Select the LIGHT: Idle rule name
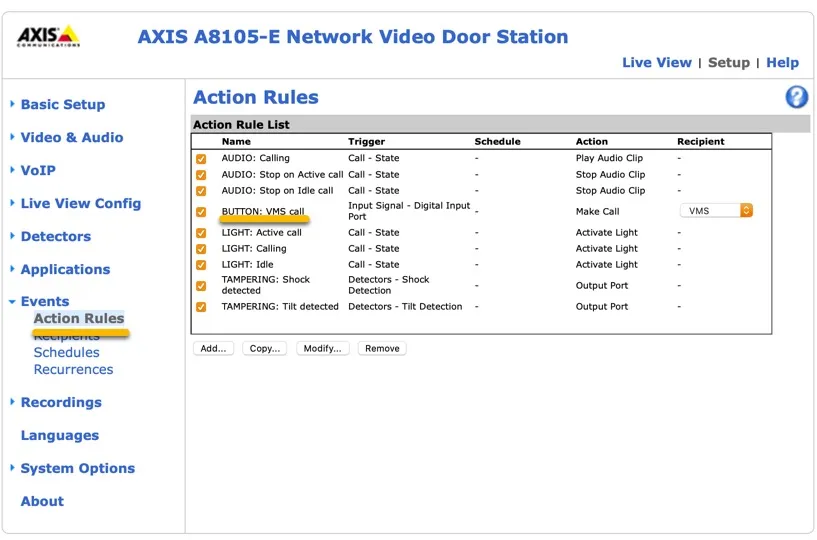This screenshot has width=817, height=540. [x=247, y=264]
